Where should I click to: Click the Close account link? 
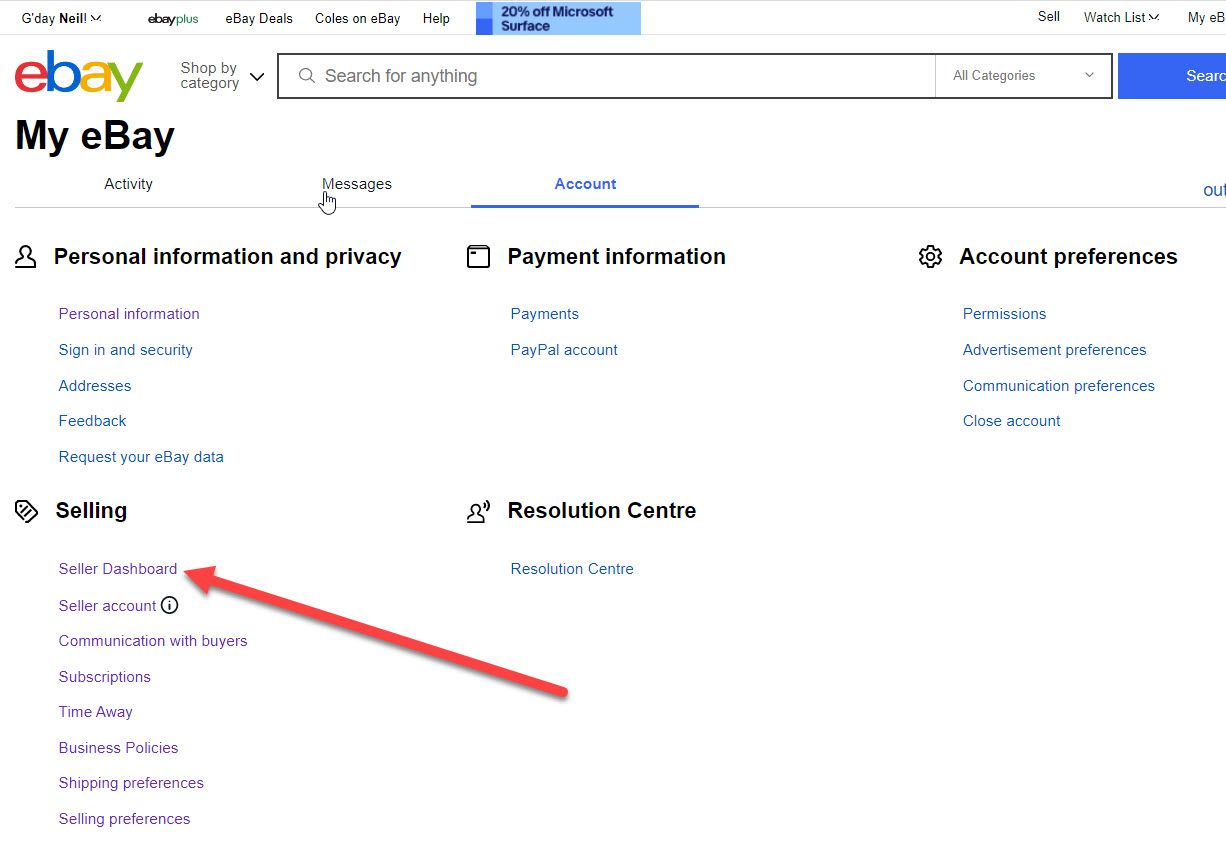click(1012, 421)
